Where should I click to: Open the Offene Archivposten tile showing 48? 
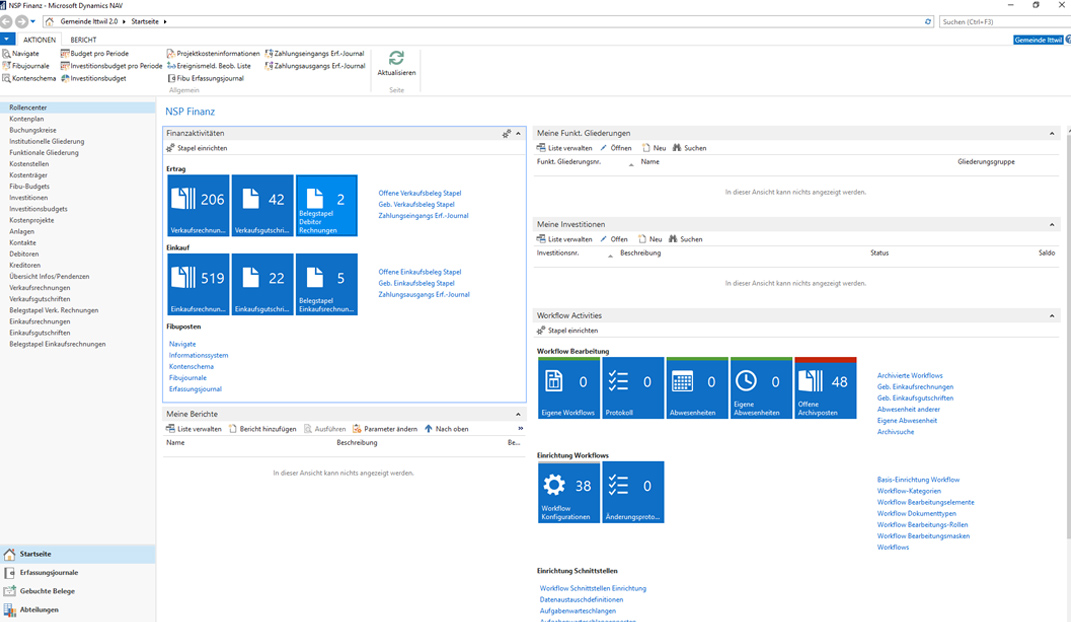tap(825, 388)
